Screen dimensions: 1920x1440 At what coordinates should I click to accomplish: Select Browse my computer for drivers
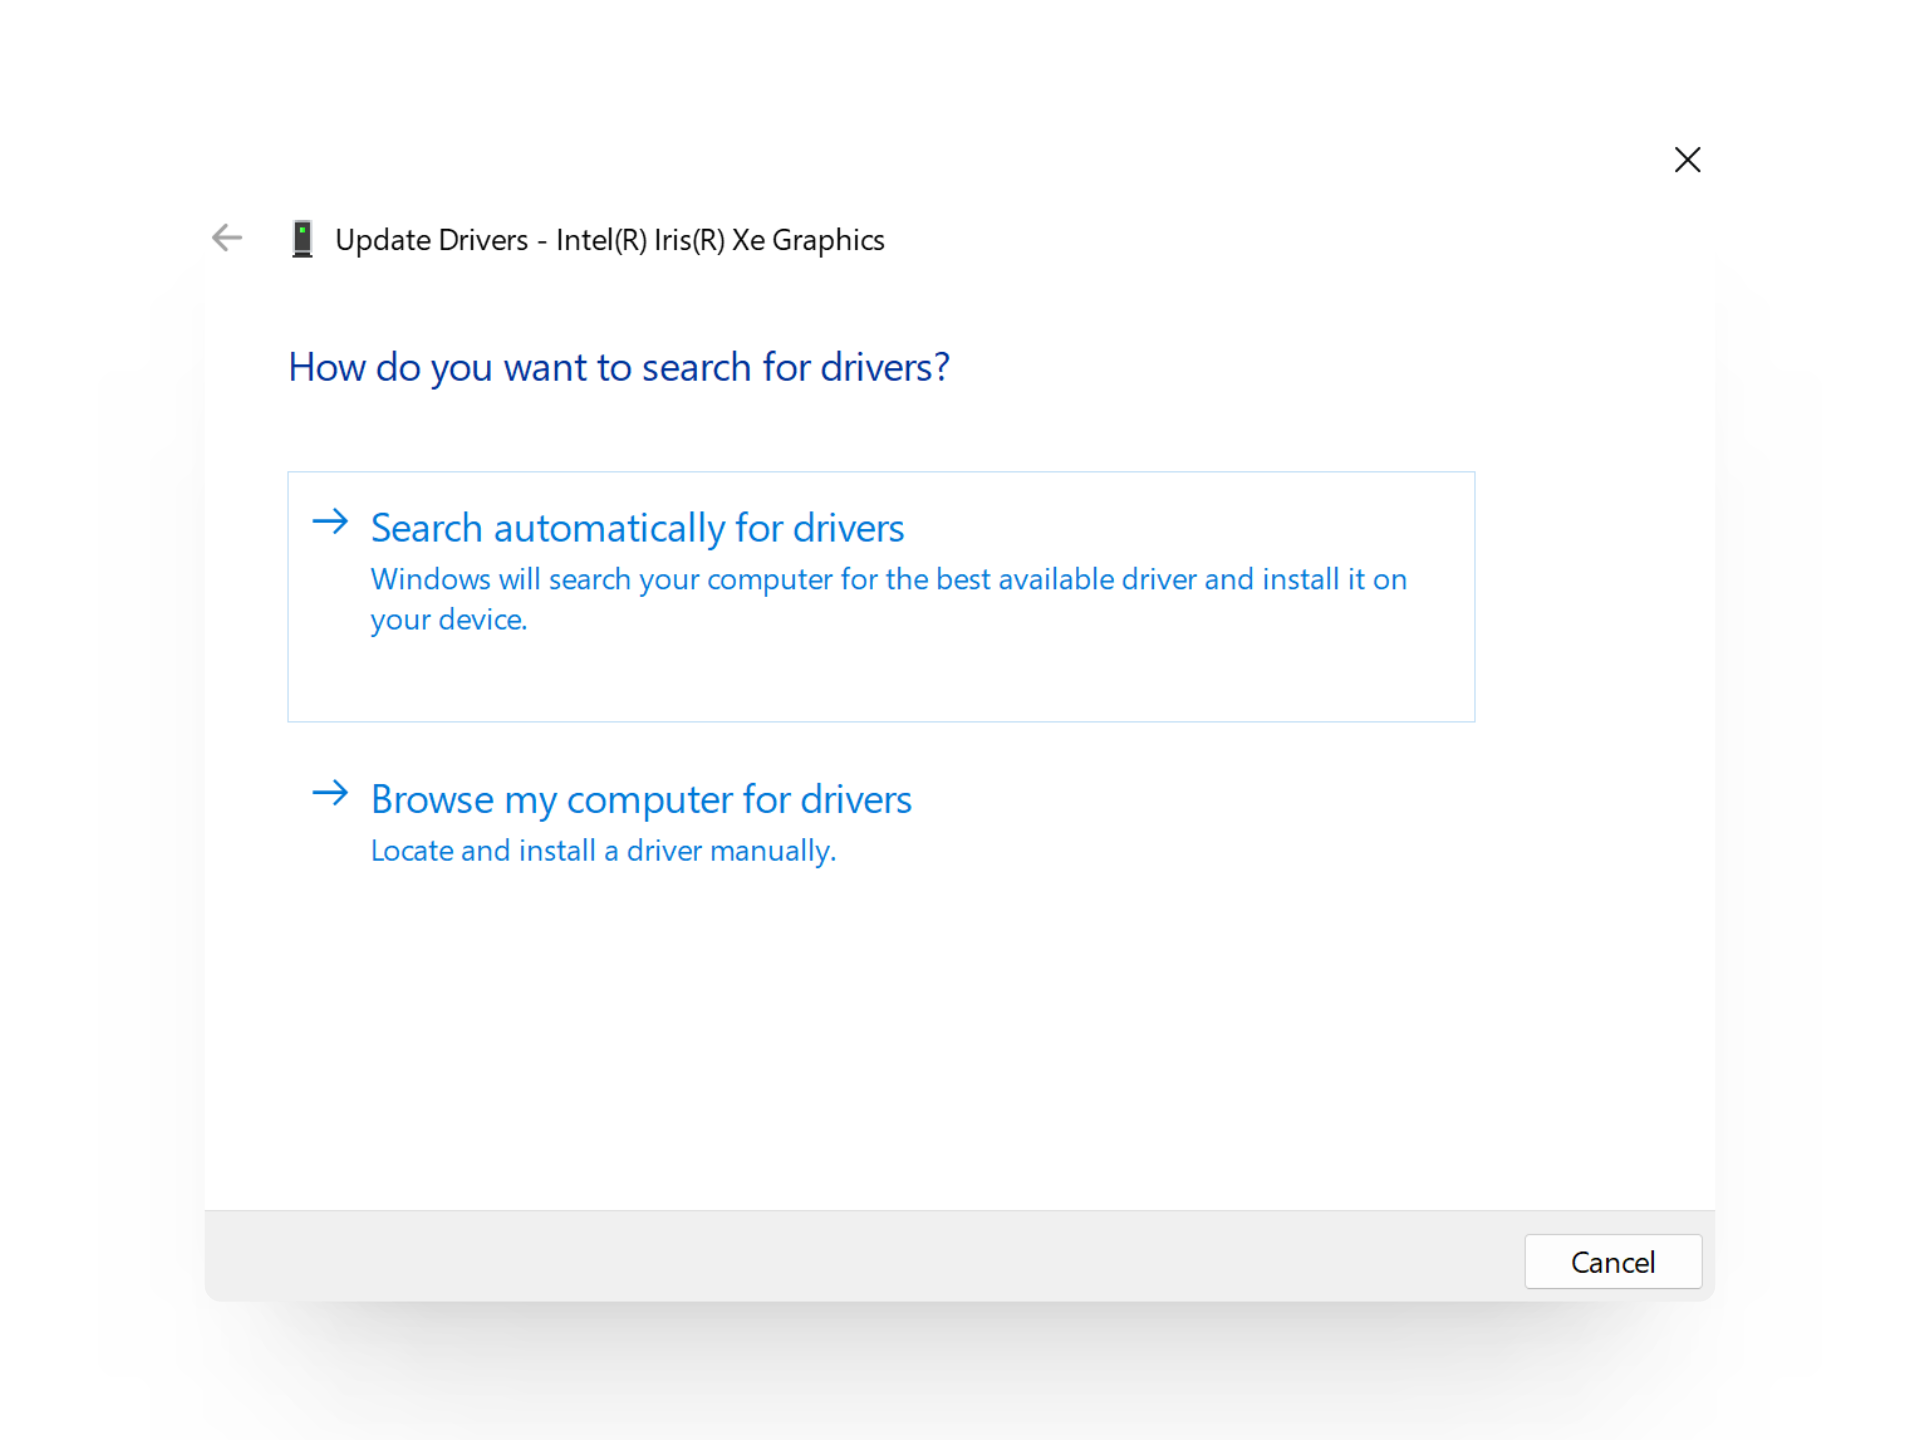(x=641, y=799)
